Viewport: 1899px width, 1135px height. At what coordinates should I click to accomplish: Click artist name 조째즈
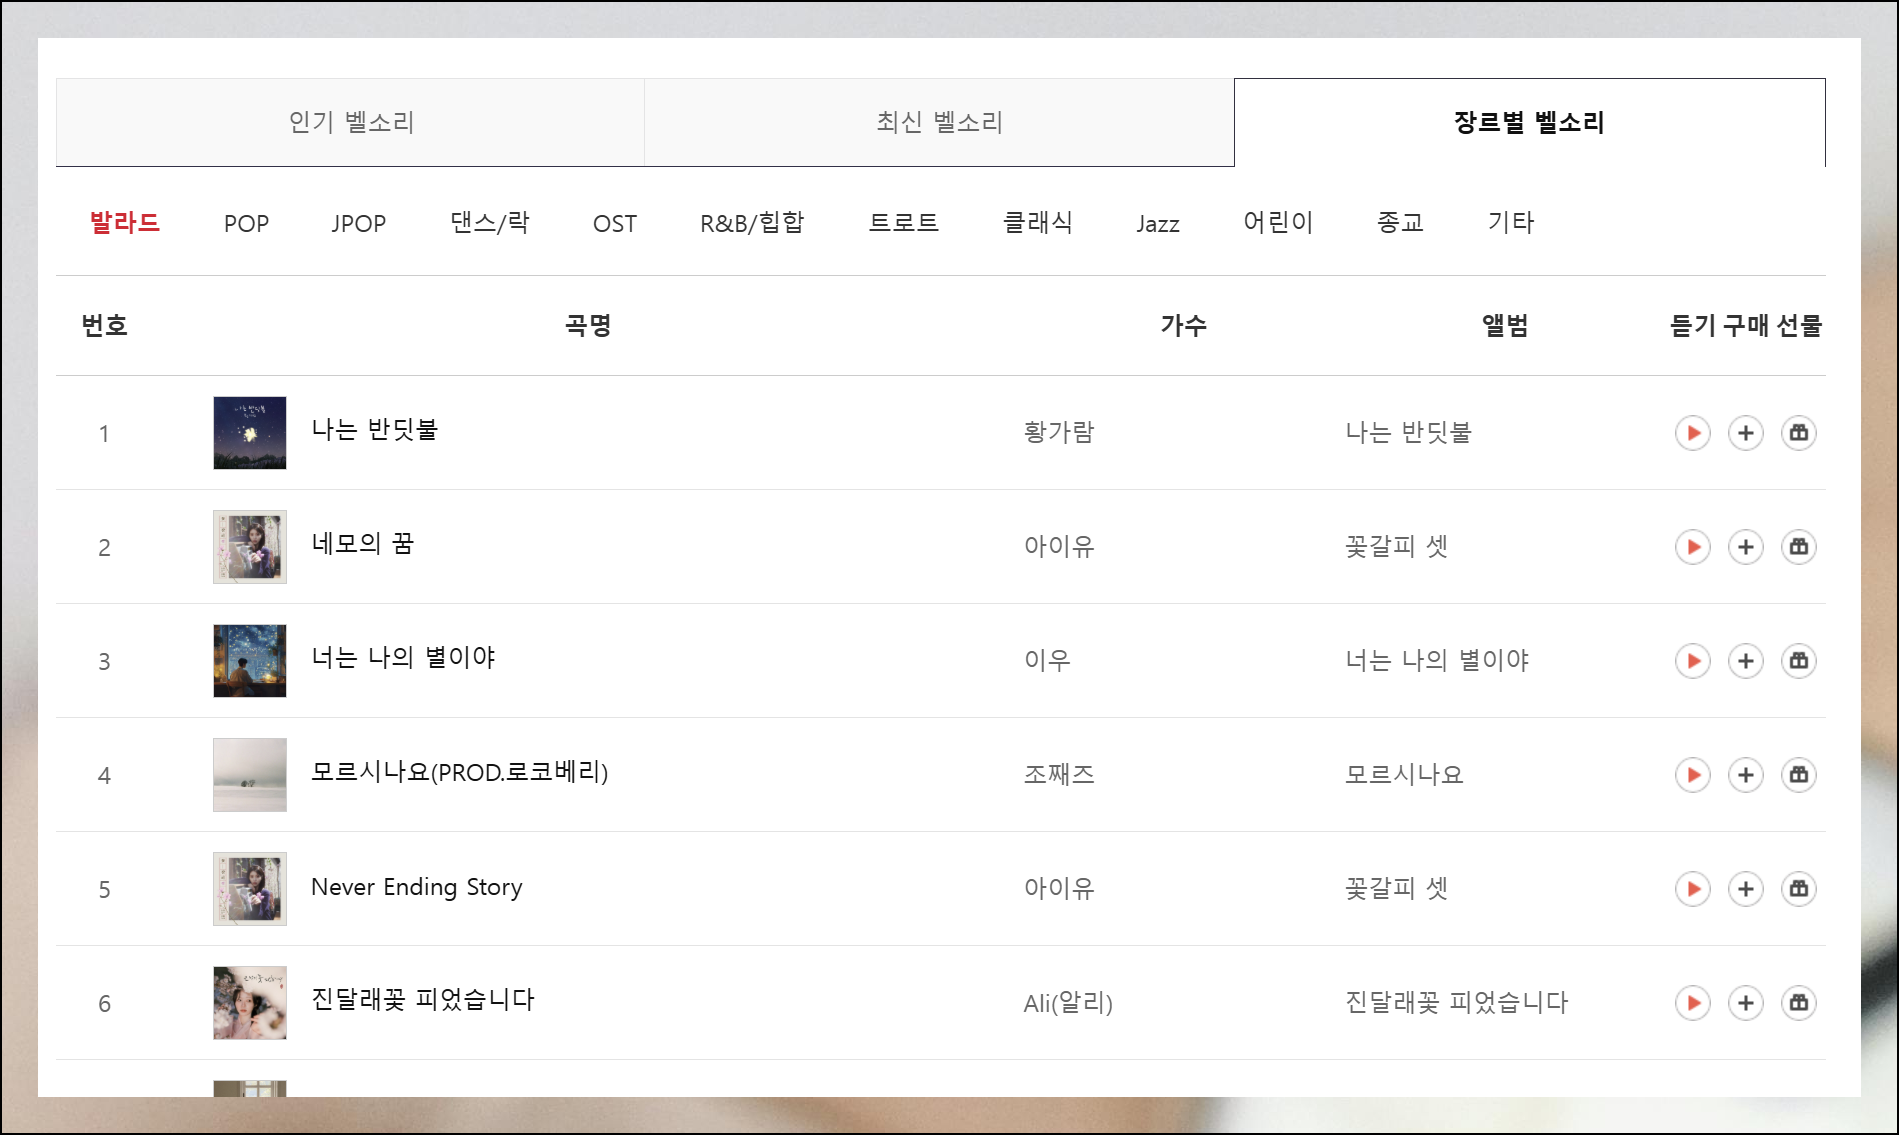coord(1059,774)
